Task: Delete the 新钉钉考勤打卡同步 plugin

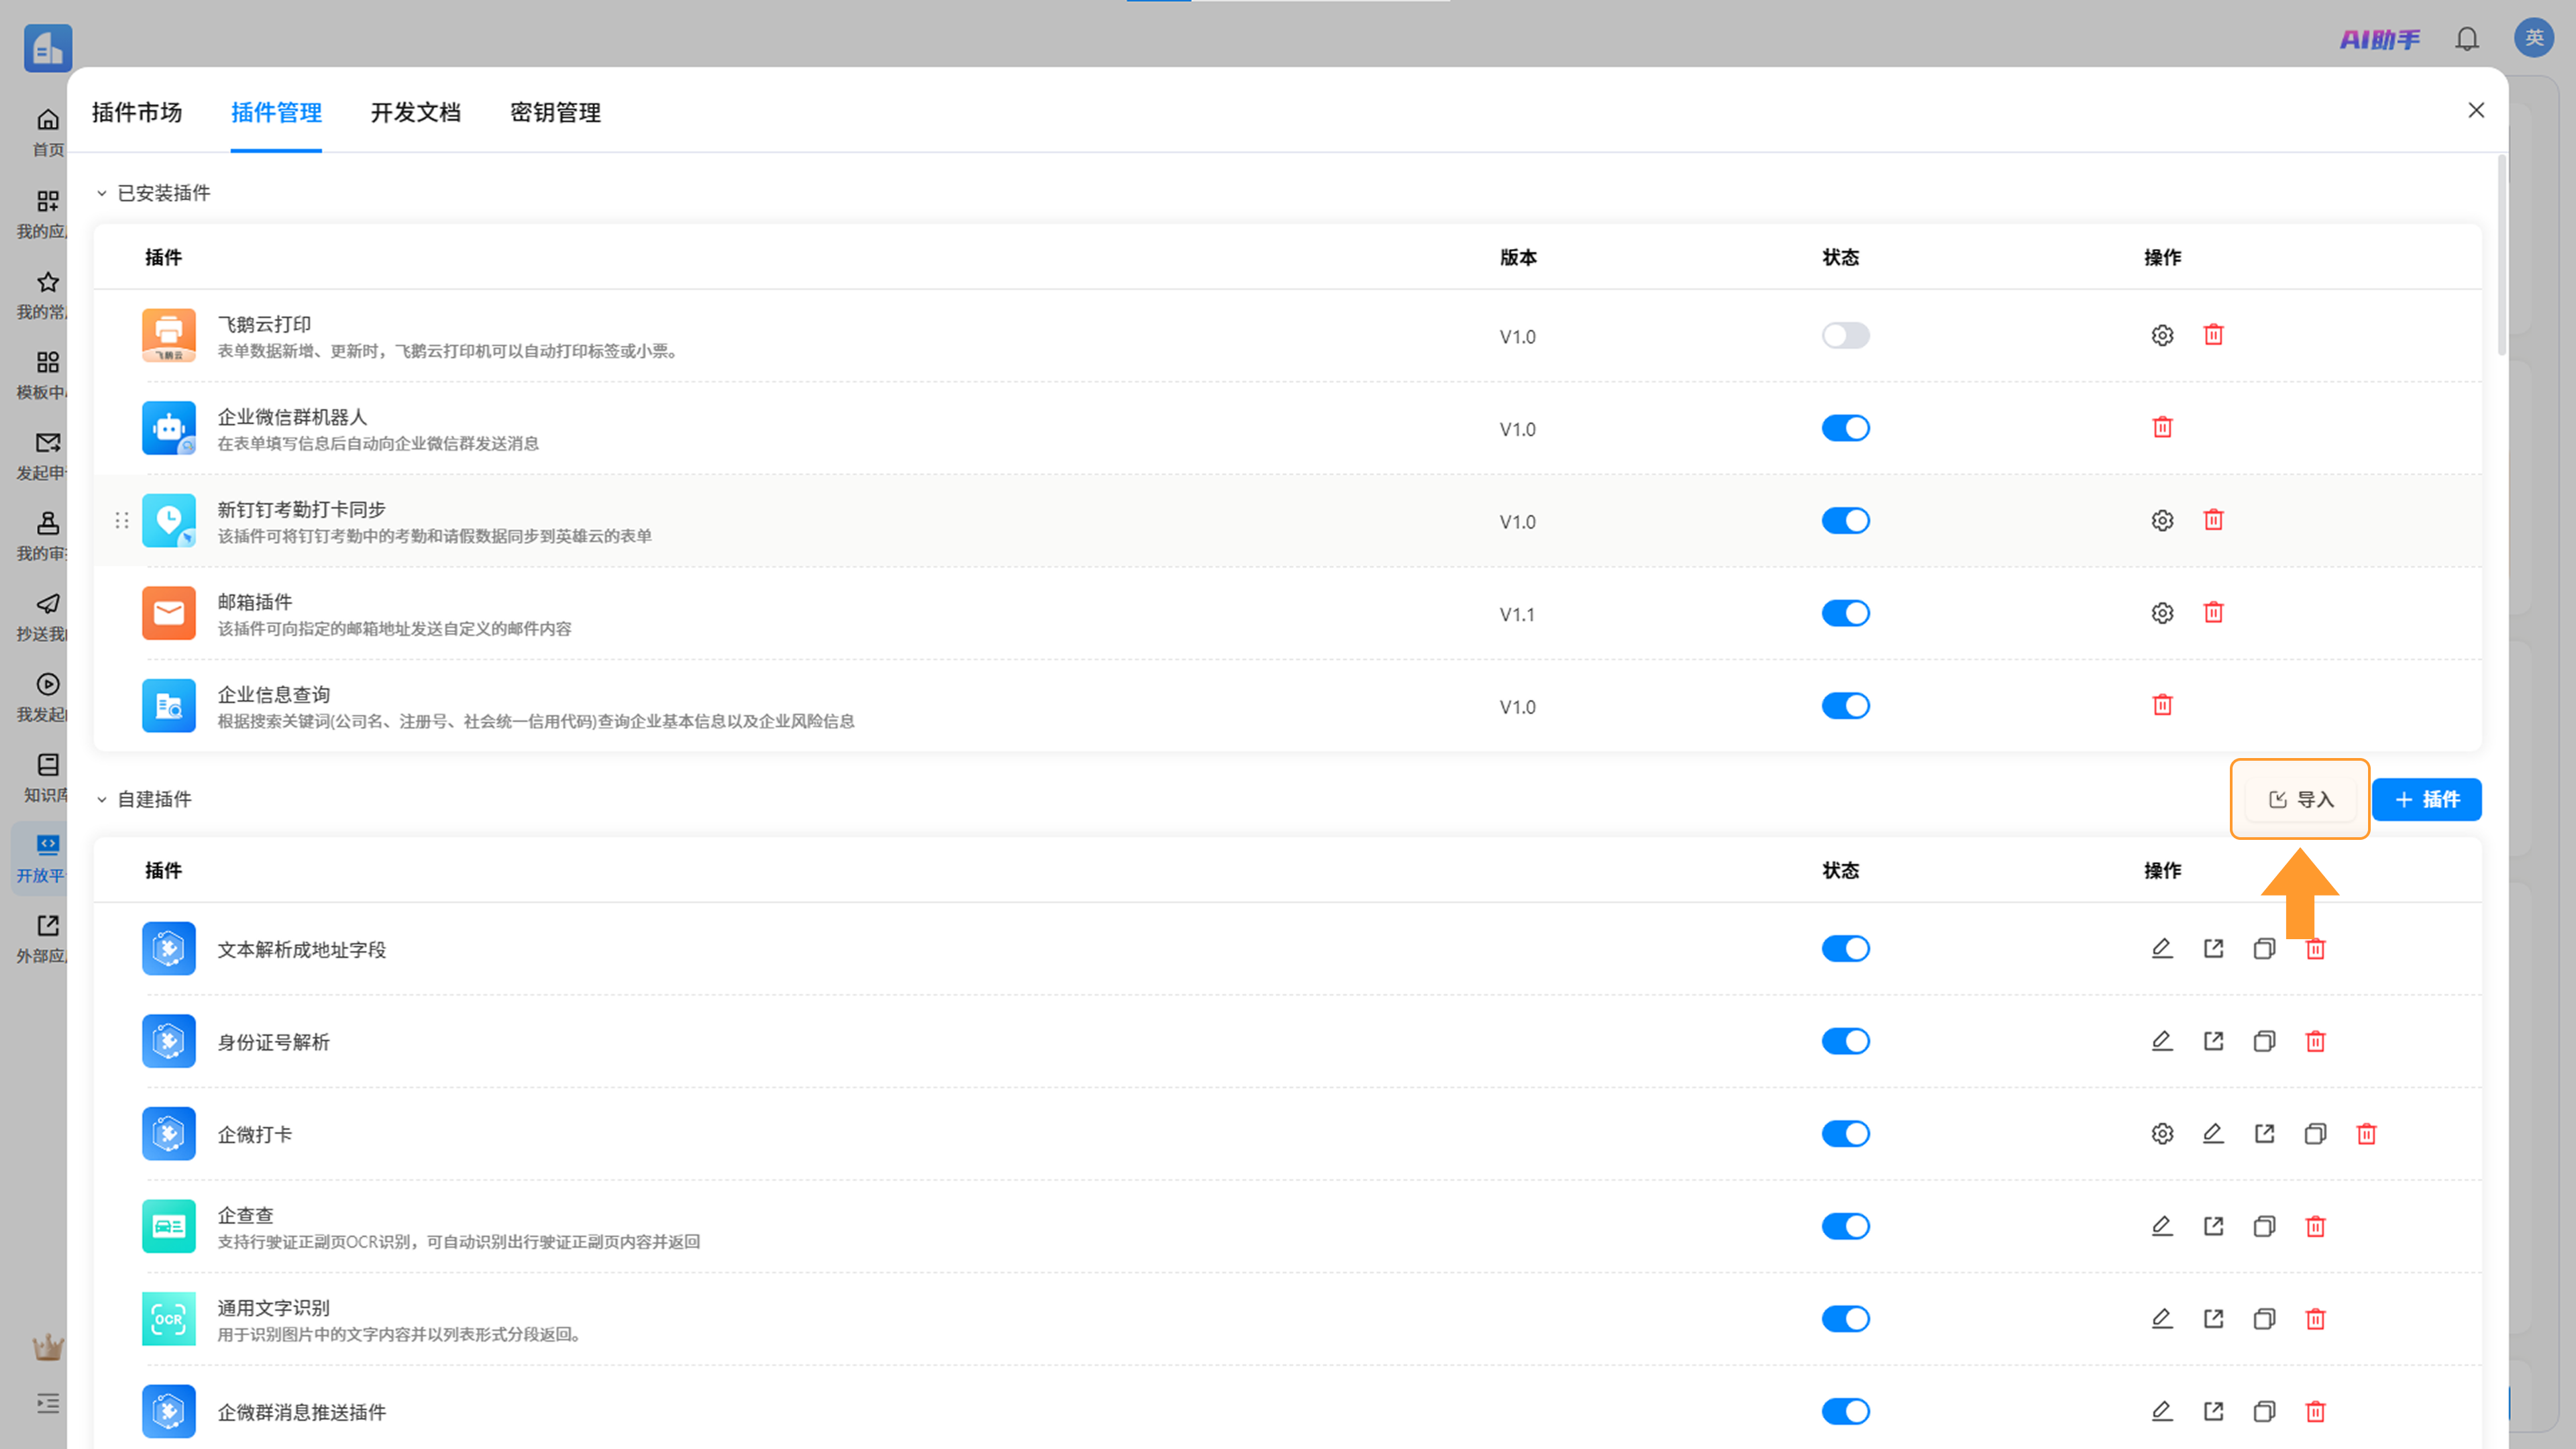Action: point(2213,520)
